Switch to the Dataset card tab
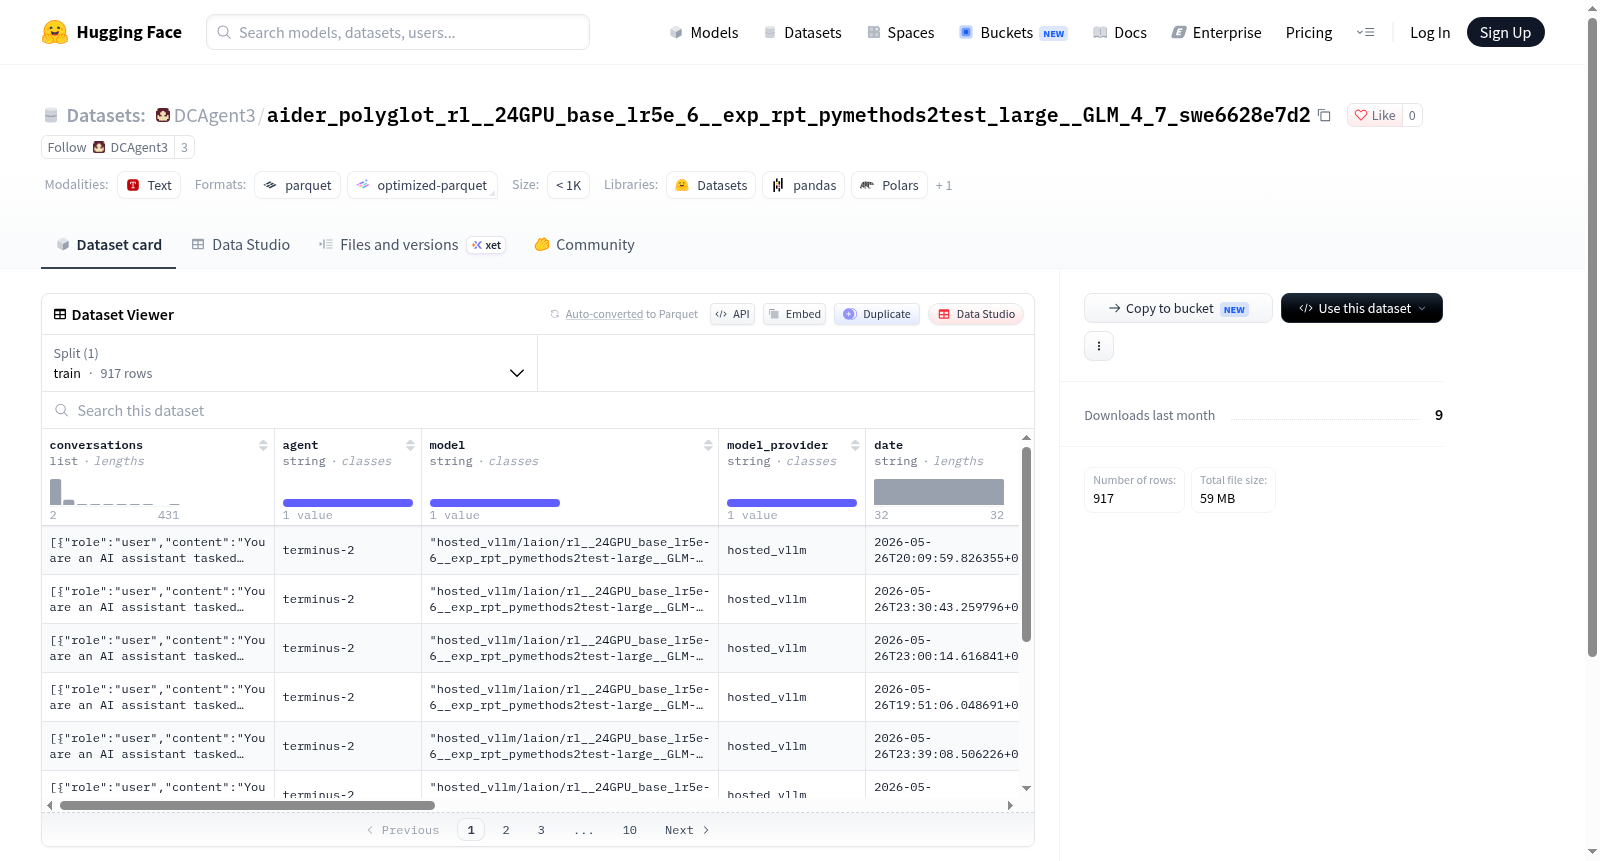 108,245
